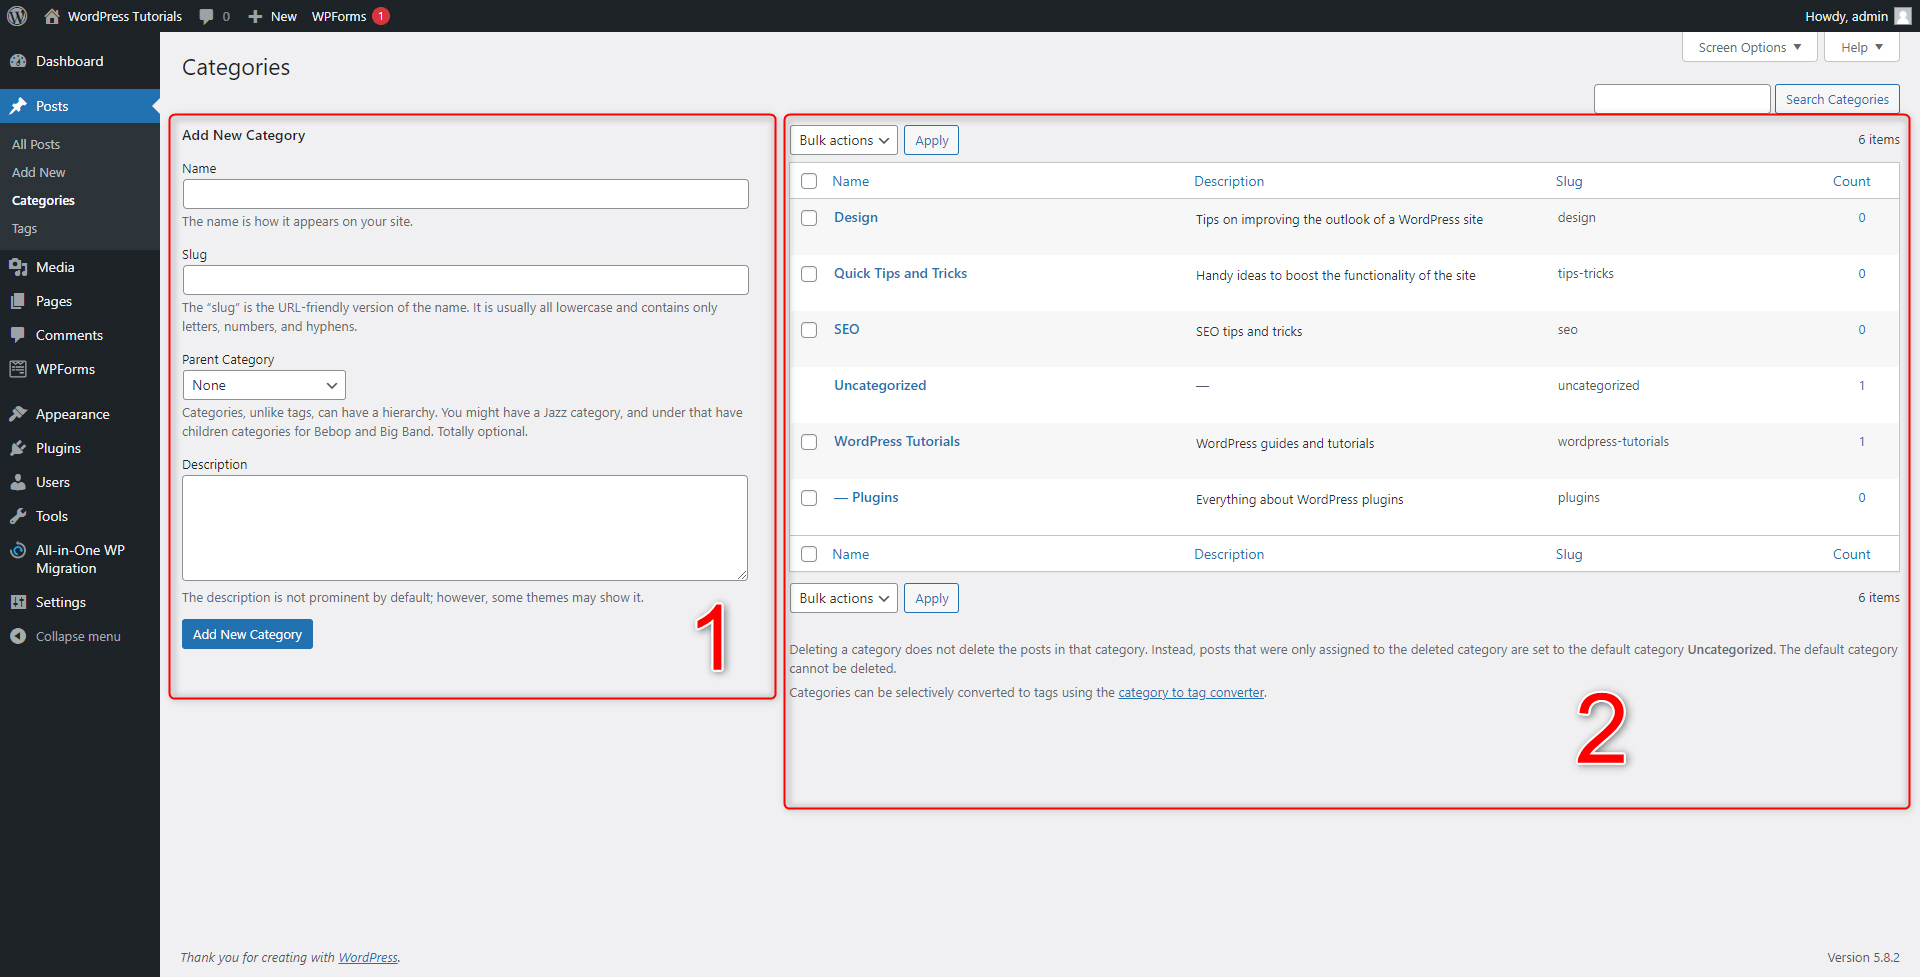Viewport: 1920px width, 977px height.
Task: Open the site home icon
Action: tap(52, 16)
